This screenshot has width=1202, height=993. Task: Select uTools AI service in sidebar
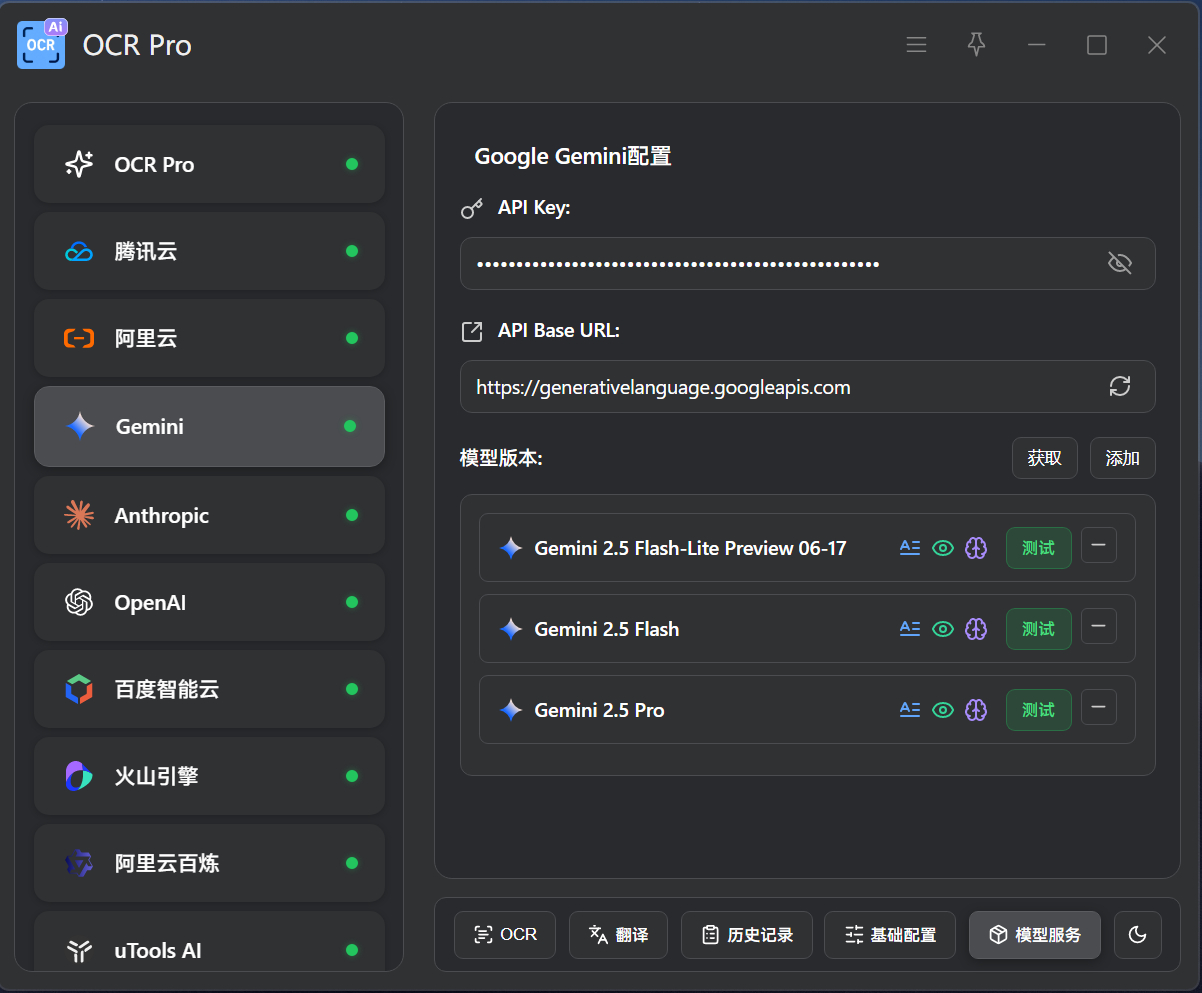[210, 942]
